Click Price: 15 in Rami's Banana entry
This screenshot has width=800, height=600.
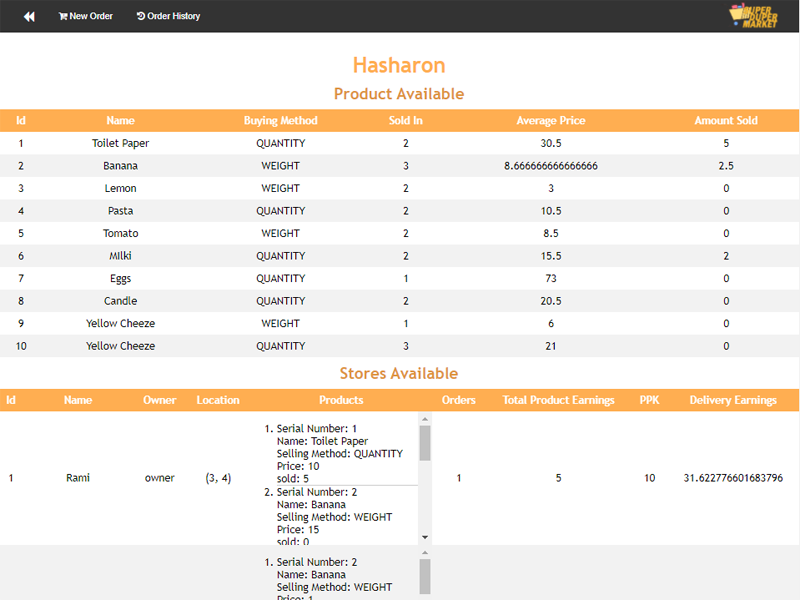298,530
